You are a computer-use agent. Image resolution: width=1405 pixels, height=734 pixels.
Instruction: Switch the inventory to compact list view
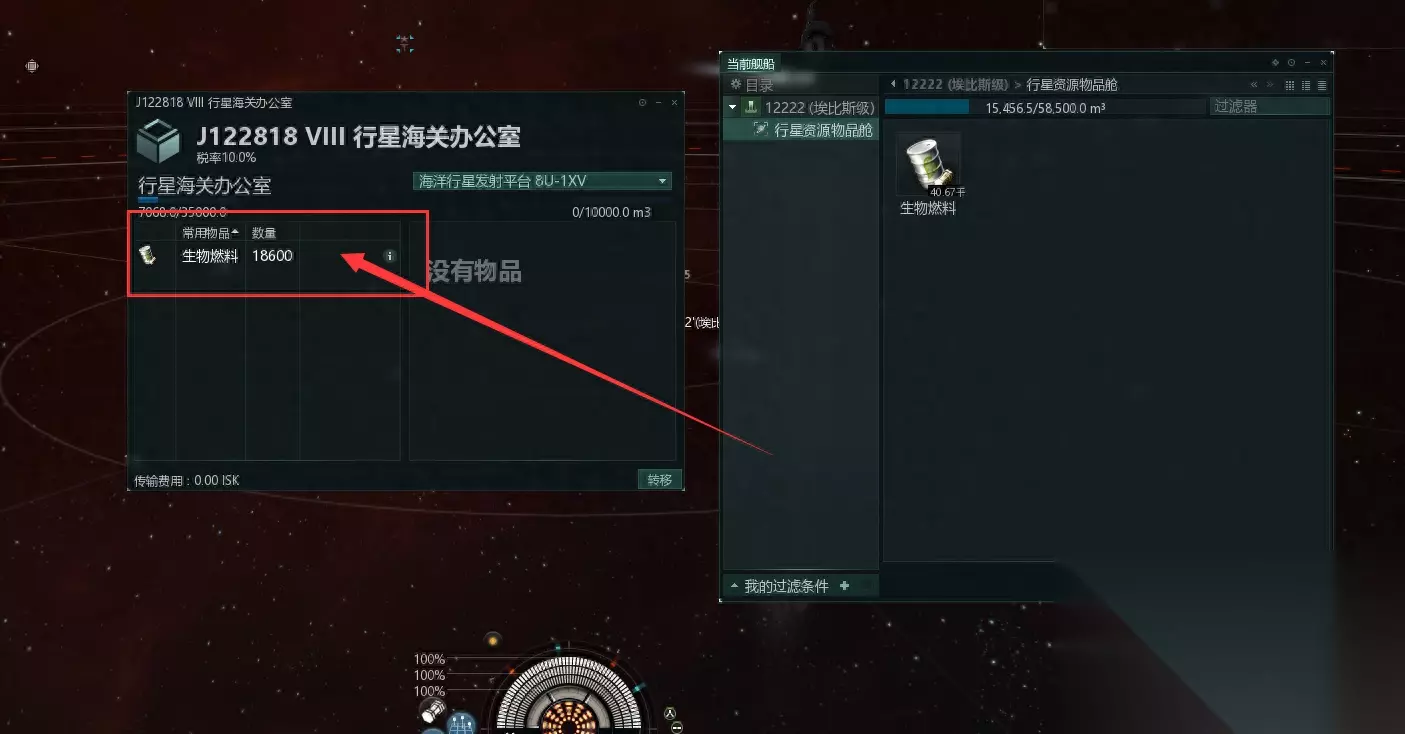click(x=1322, y=85)
